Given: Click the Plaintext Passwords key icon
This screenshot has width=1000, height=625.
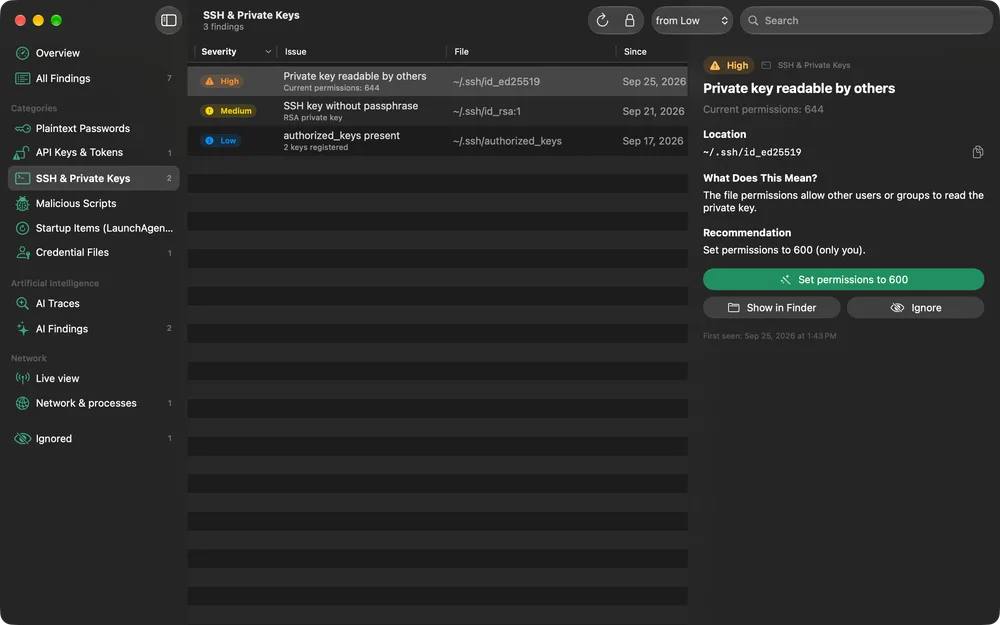Looking at the screenshot, I should point(22,128).
